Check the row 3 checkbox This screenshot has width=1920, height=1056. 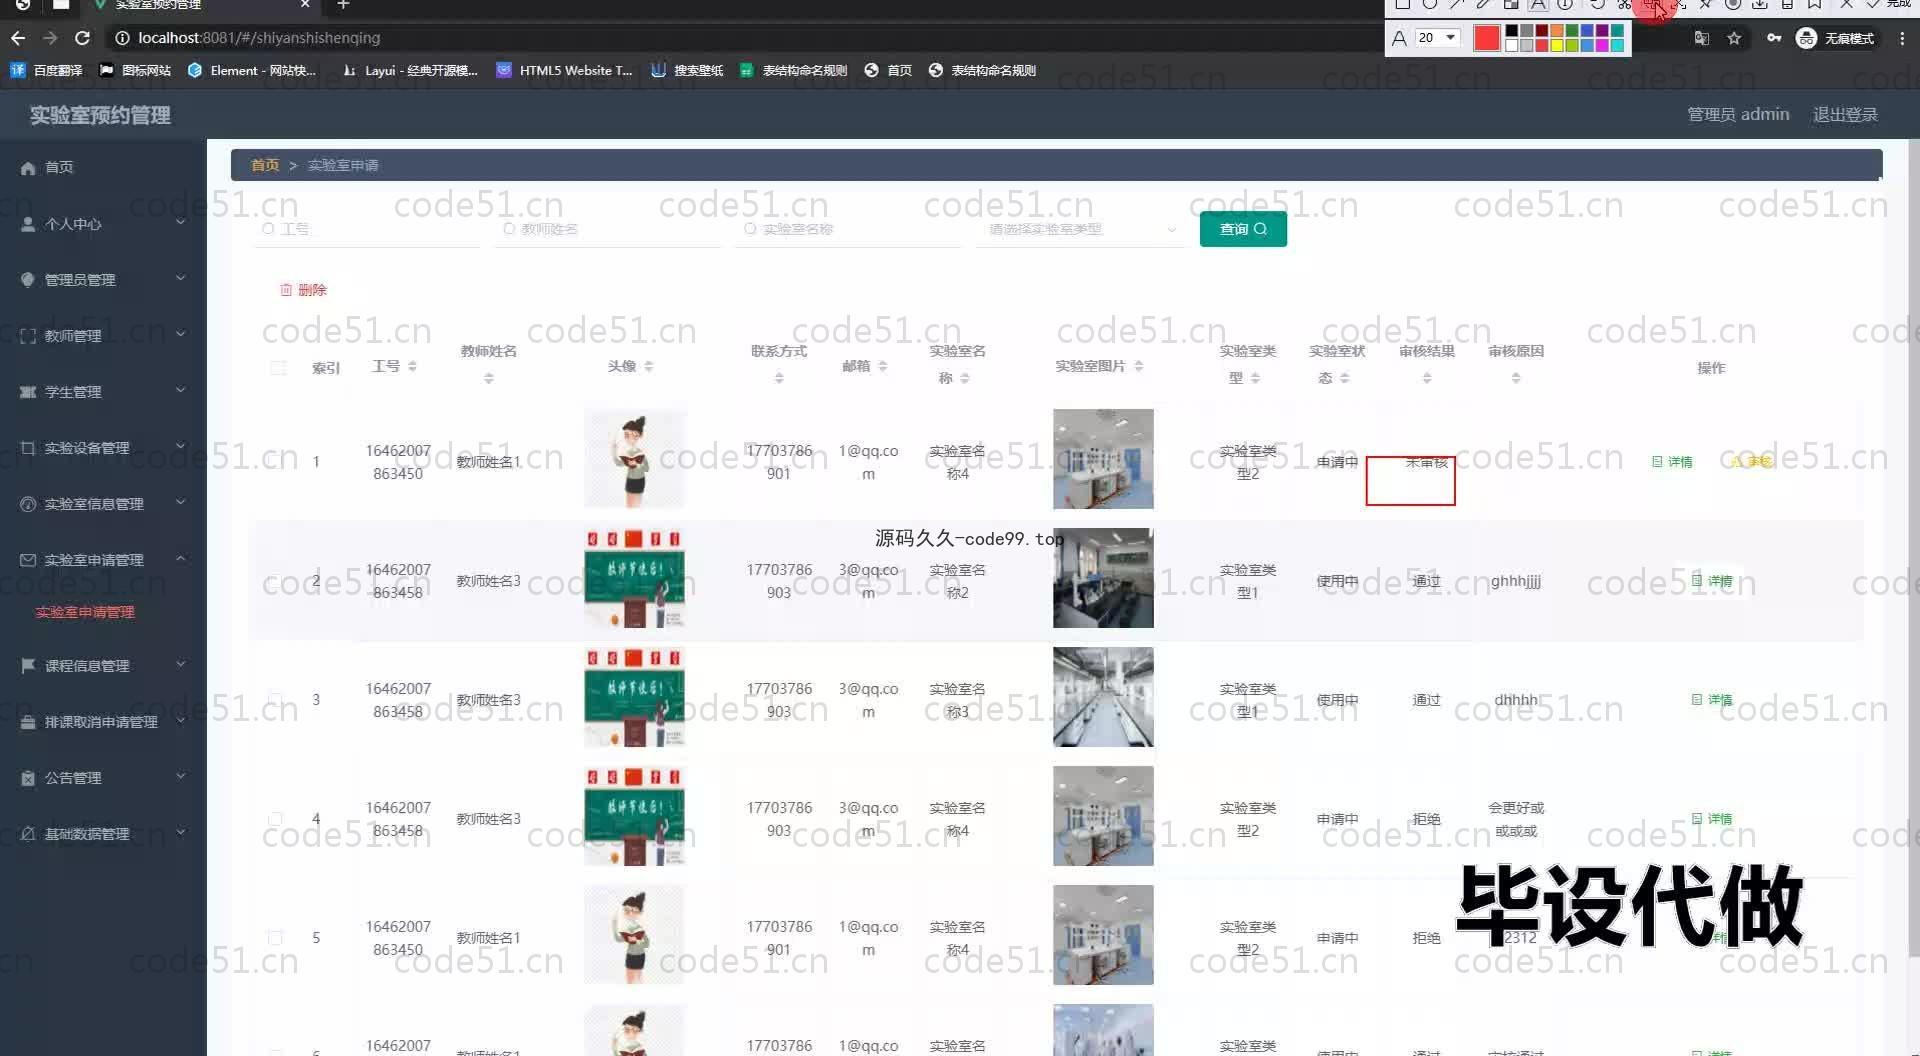(x=275, y=699)
